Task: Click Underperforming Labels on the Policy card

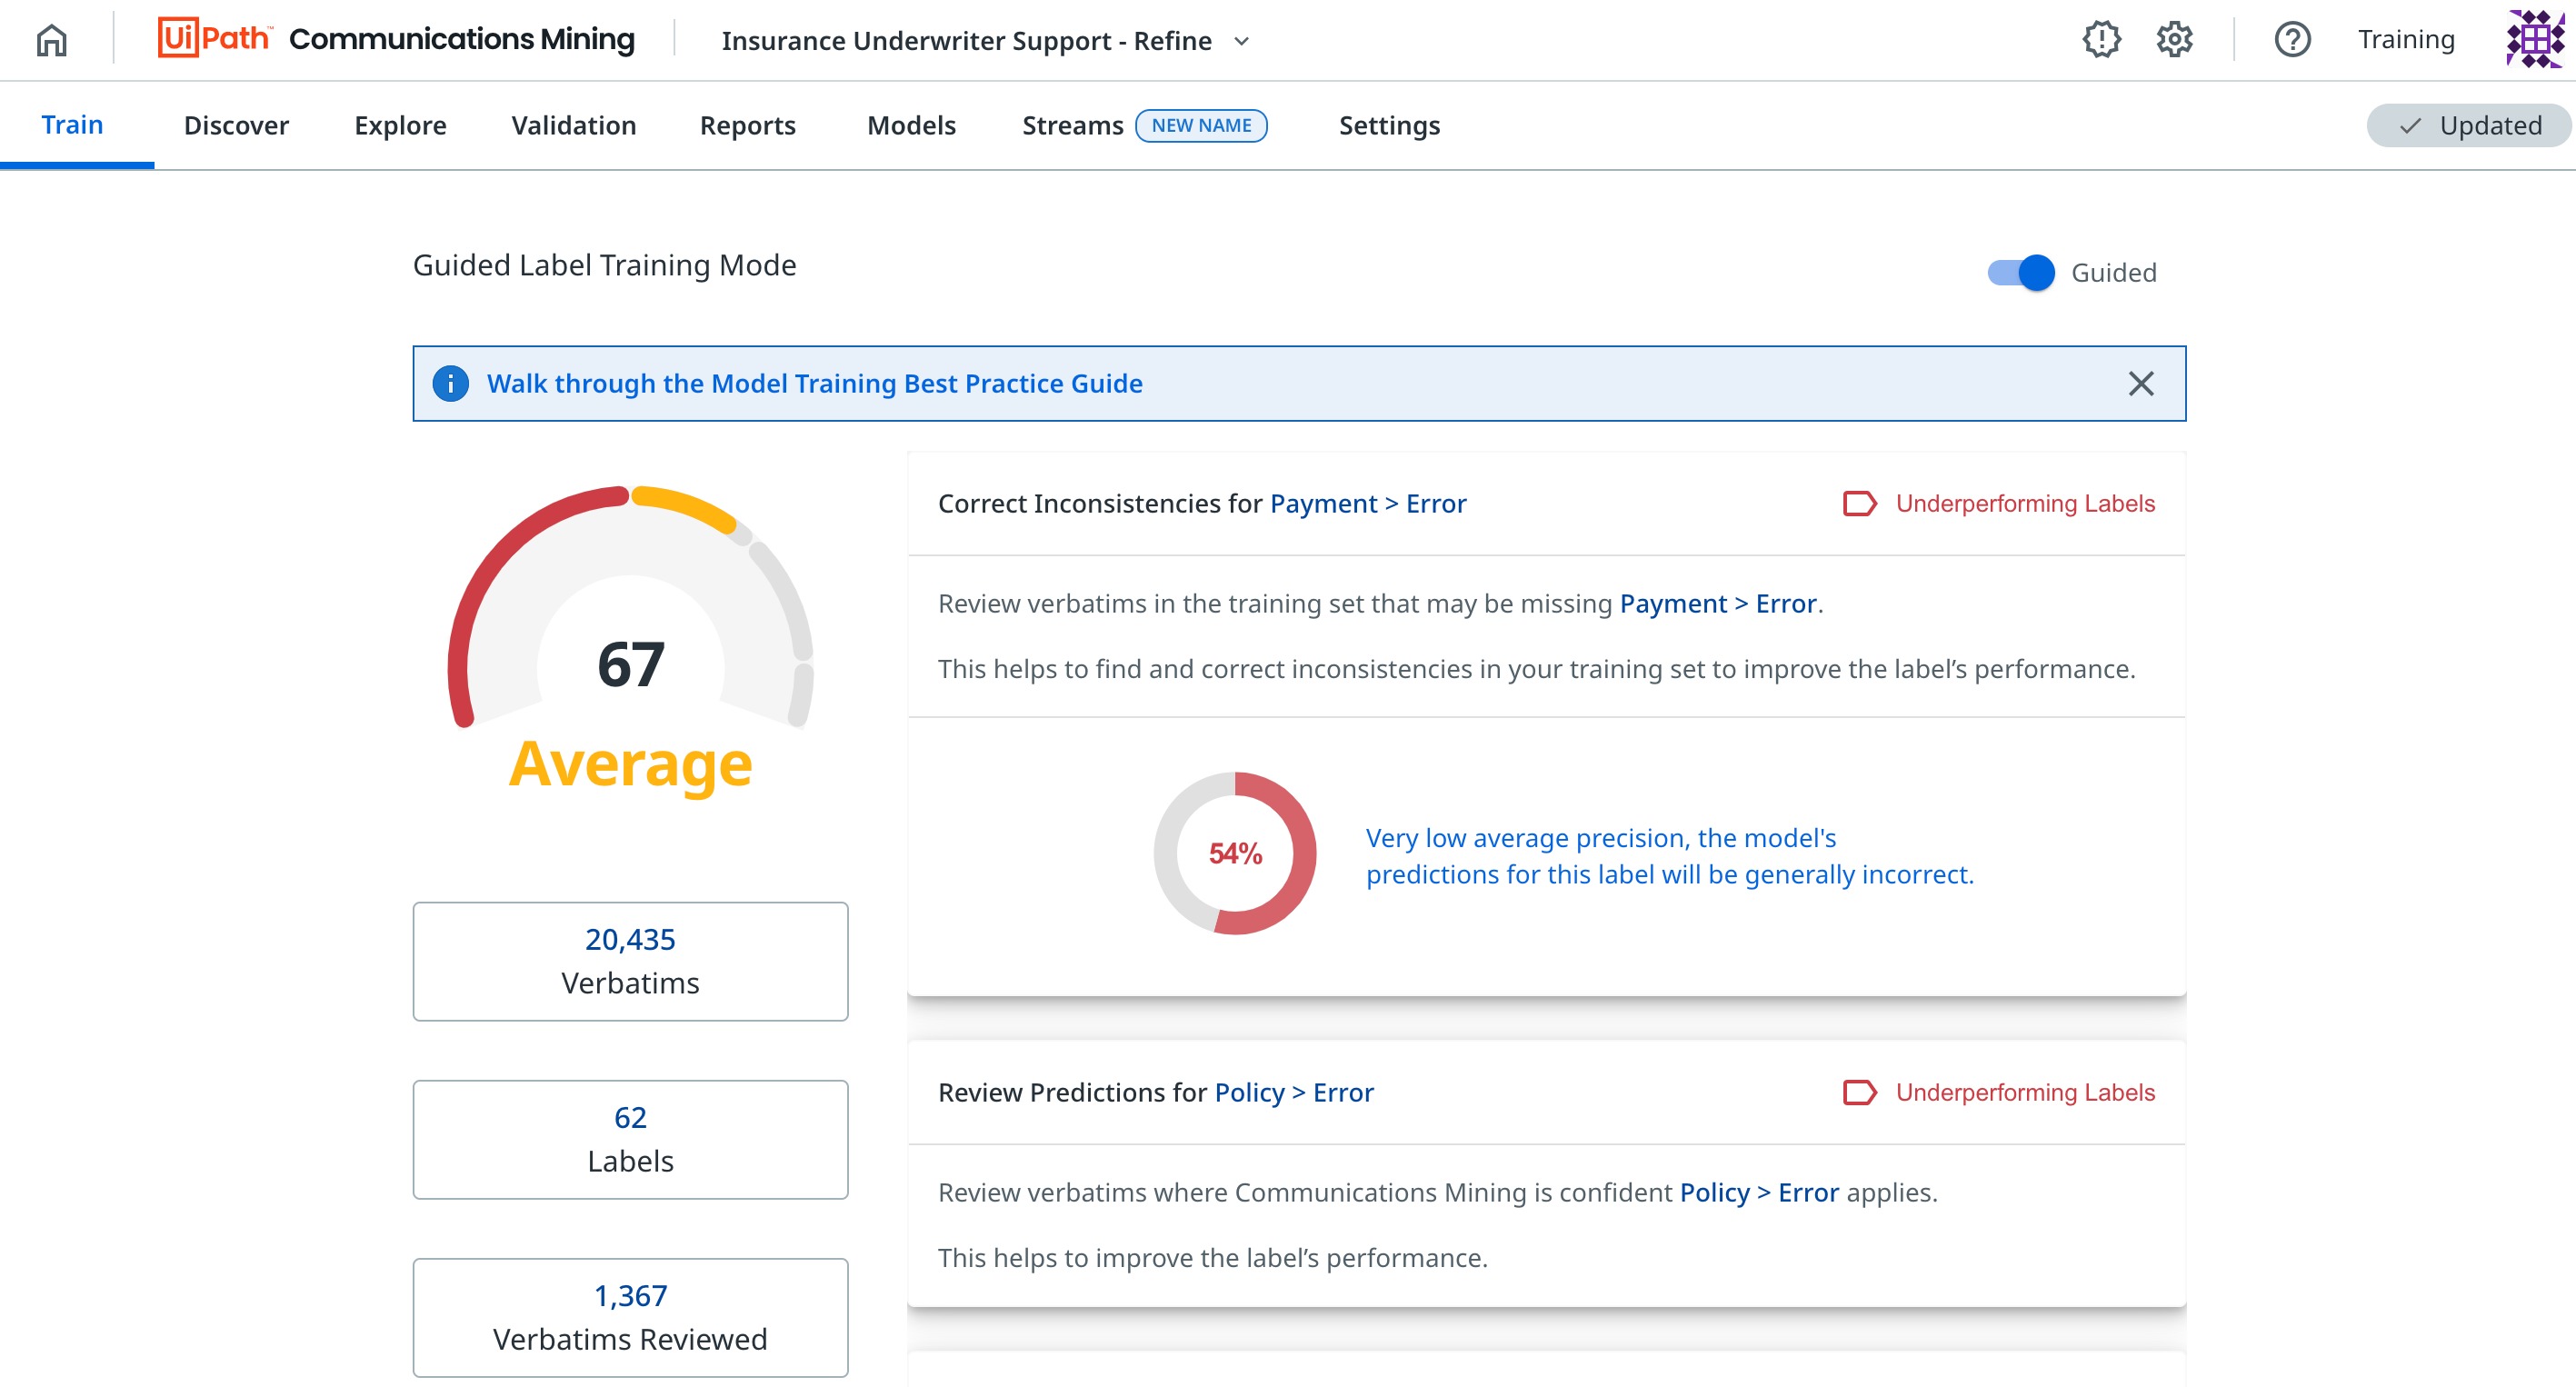Action: (x=2025, y=1092)
